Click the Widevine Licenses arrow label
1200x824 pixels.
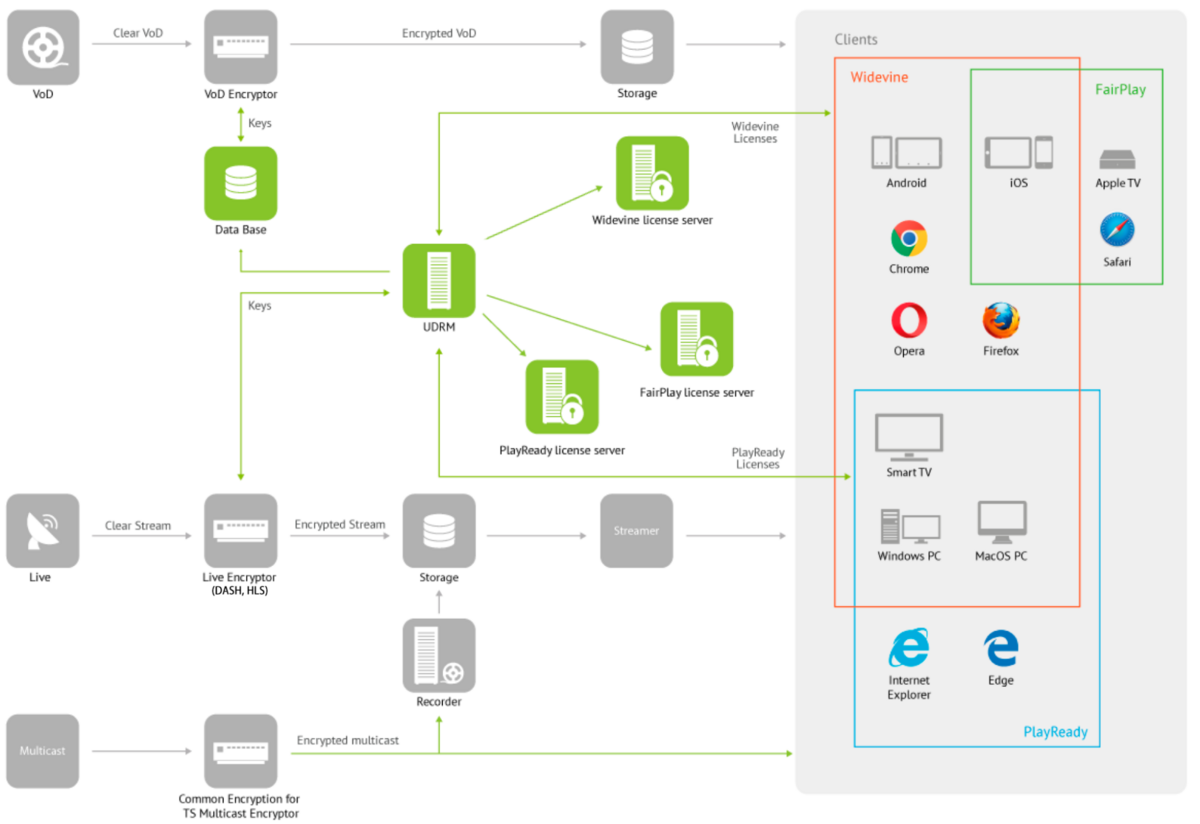pos(755,132)
